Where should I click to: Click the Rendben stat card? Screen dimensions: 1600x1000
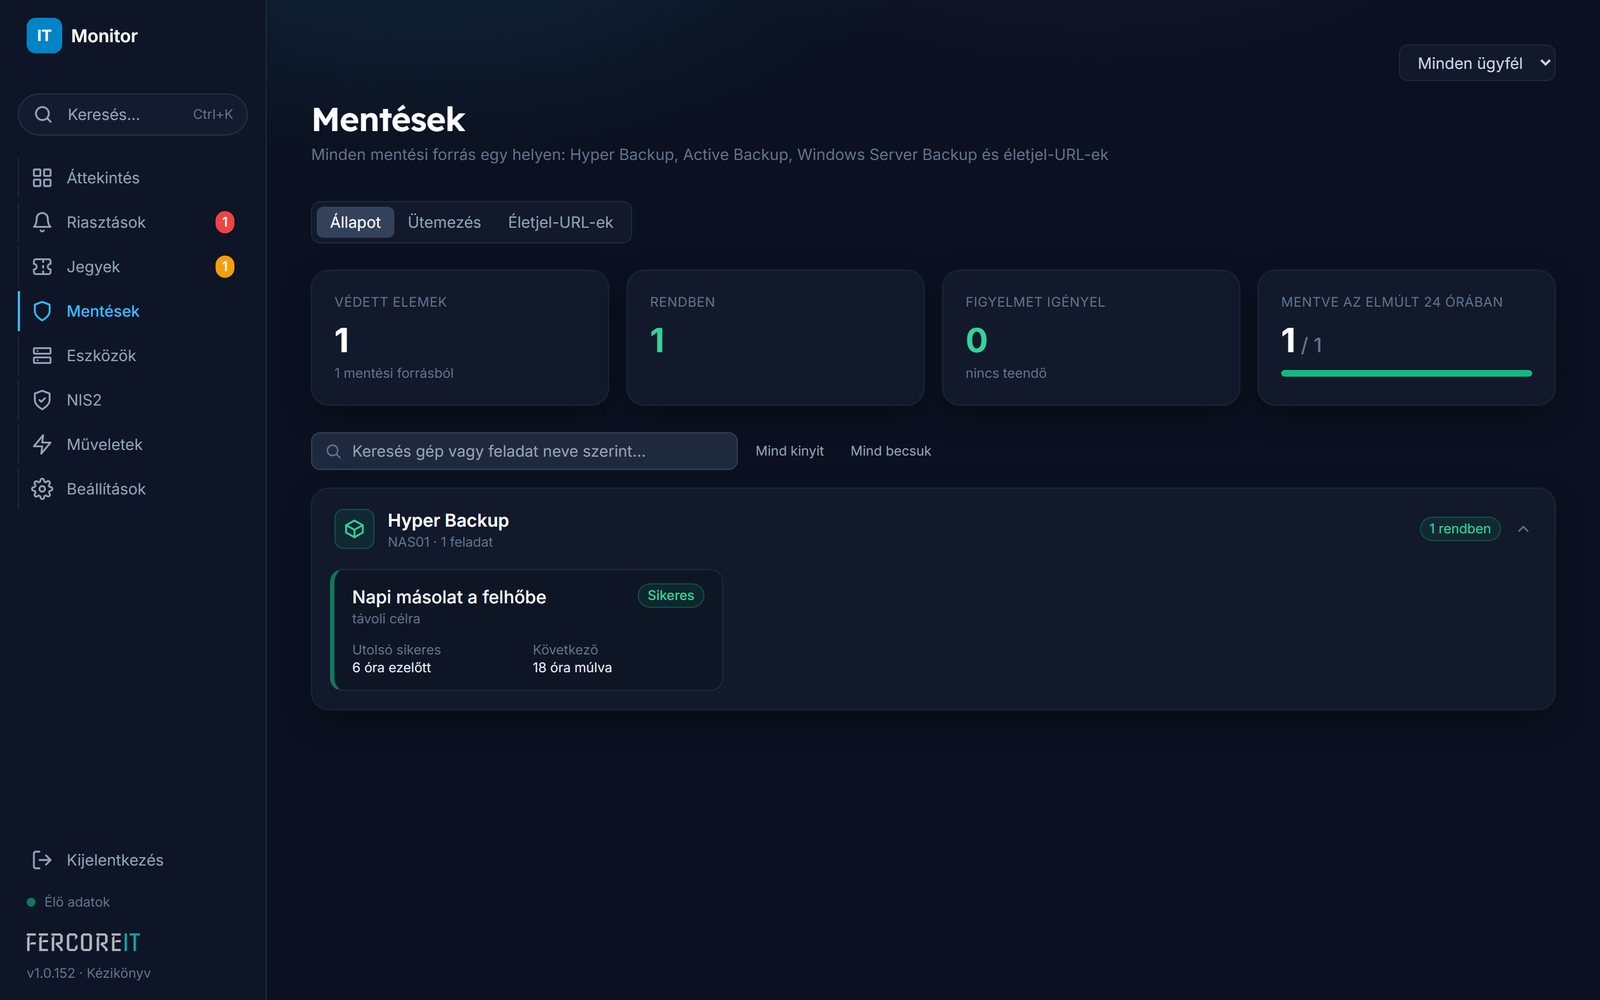(x=775, y=338)
